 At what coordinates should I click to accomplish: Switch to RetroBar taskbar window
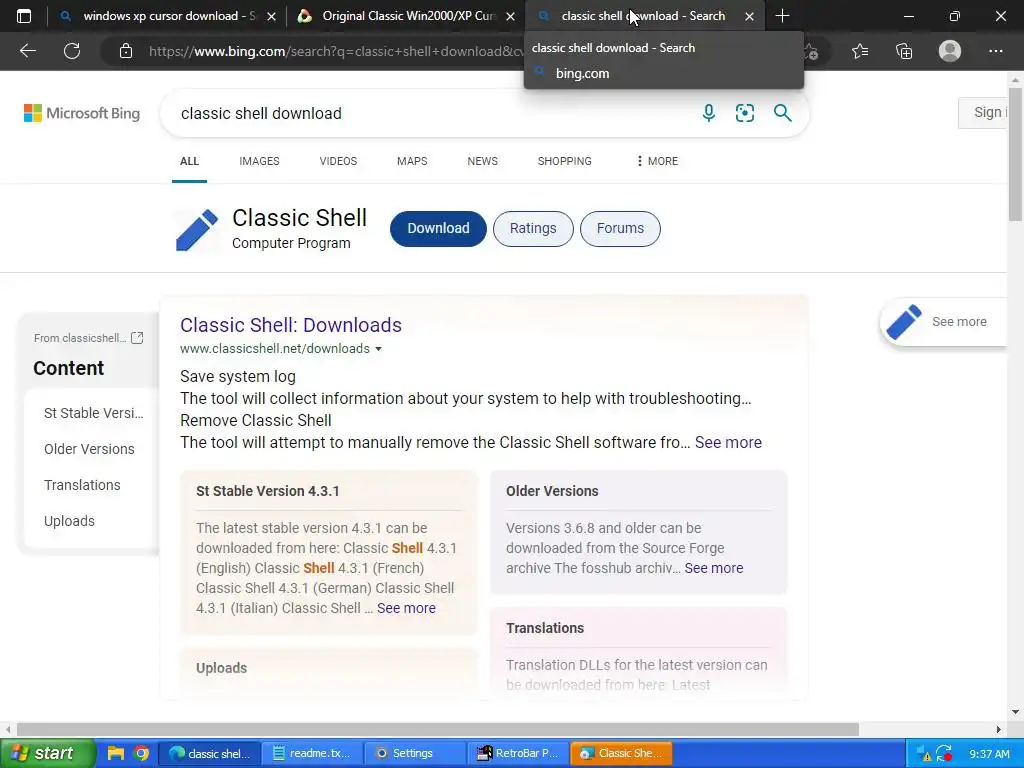(x=518, y=754)
